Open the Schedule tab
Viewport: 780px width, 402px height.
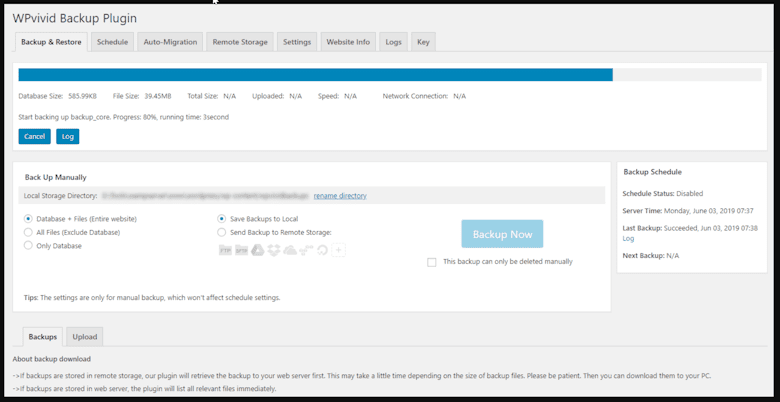pos(112,42)
